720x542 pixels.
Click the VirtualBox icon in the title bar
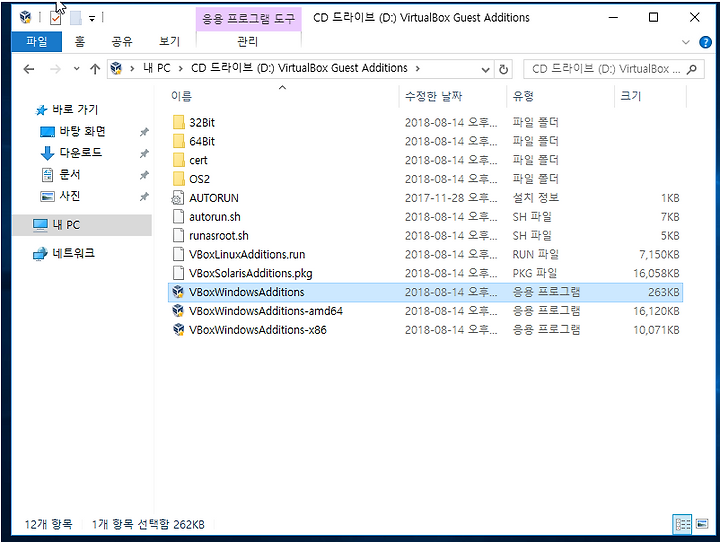point(26,17)
